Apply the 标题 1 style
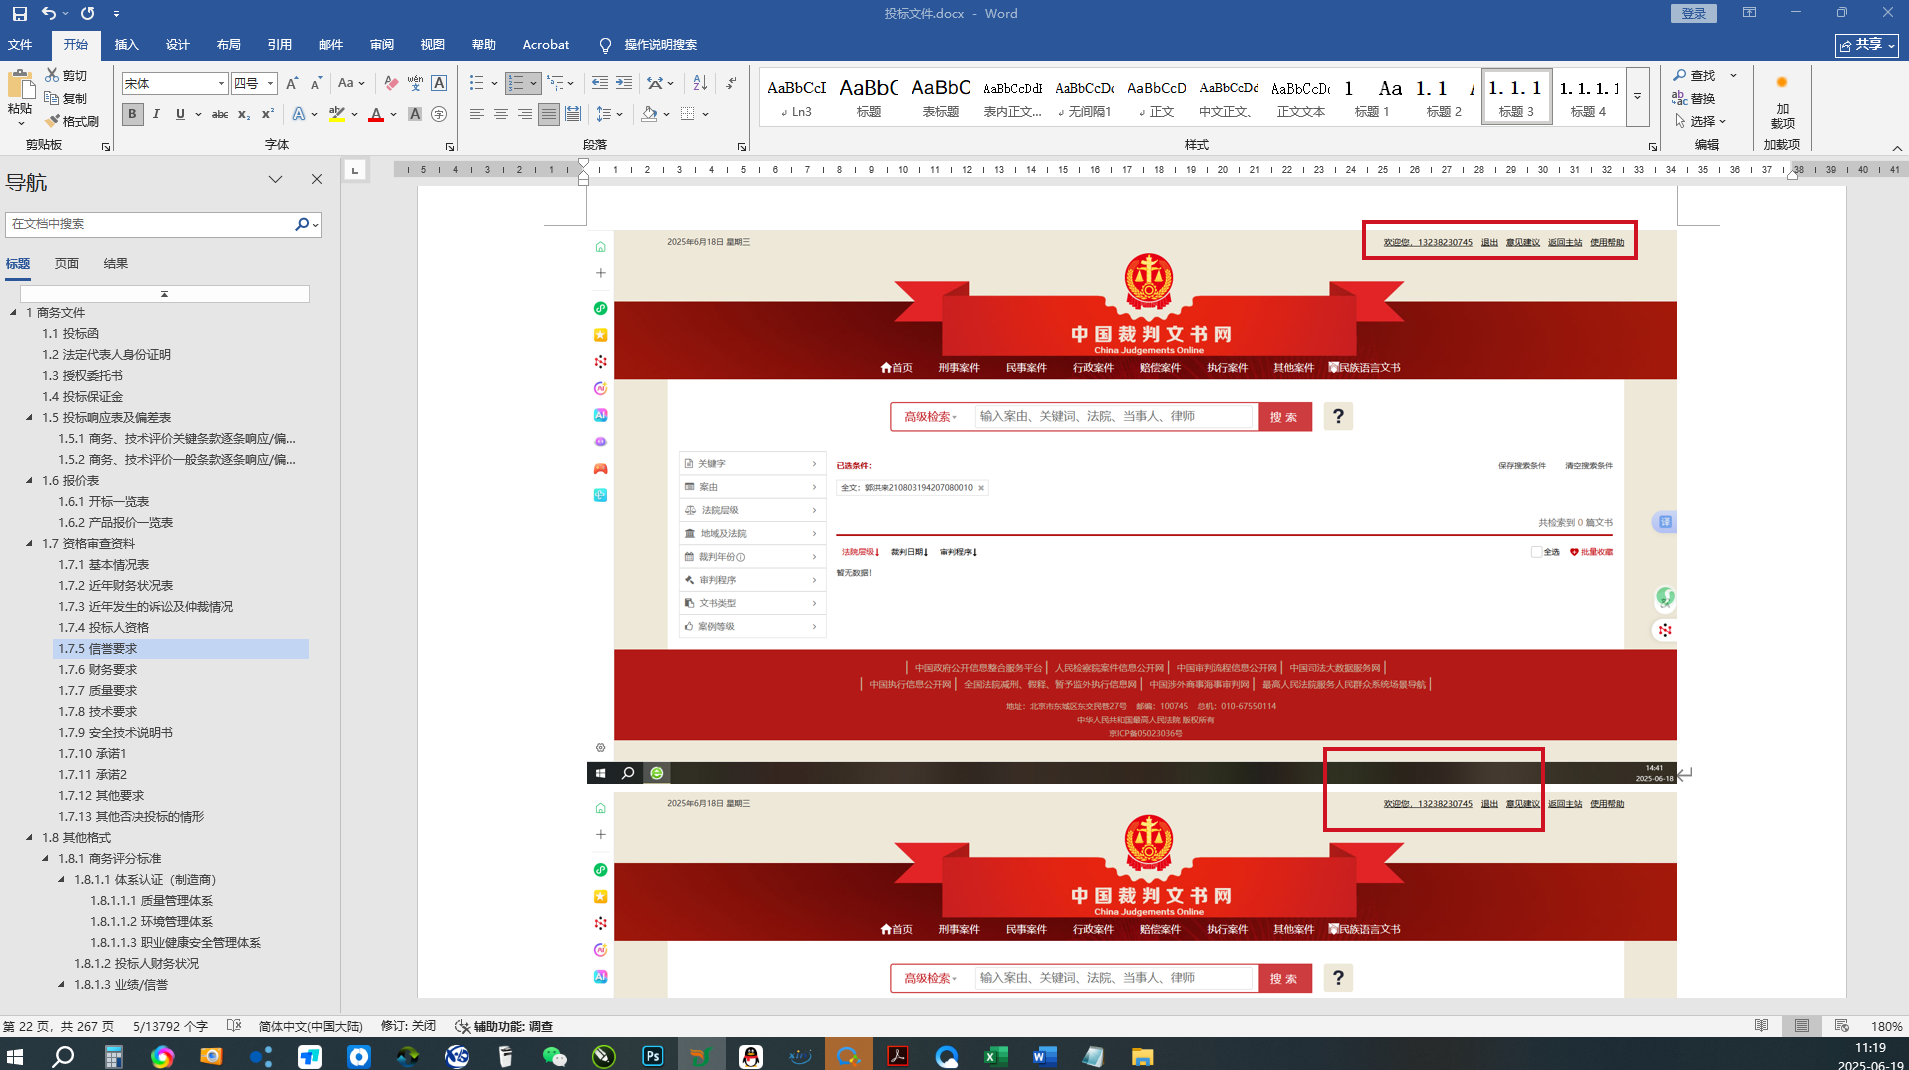 point(1372,97)
